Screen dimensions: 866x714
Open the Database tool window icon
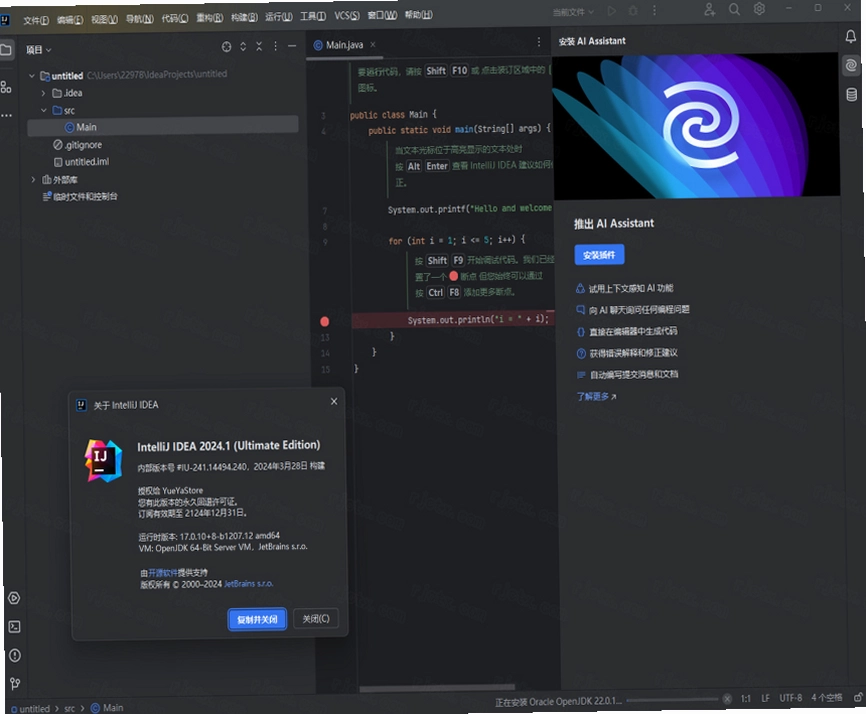coord(852,94)
